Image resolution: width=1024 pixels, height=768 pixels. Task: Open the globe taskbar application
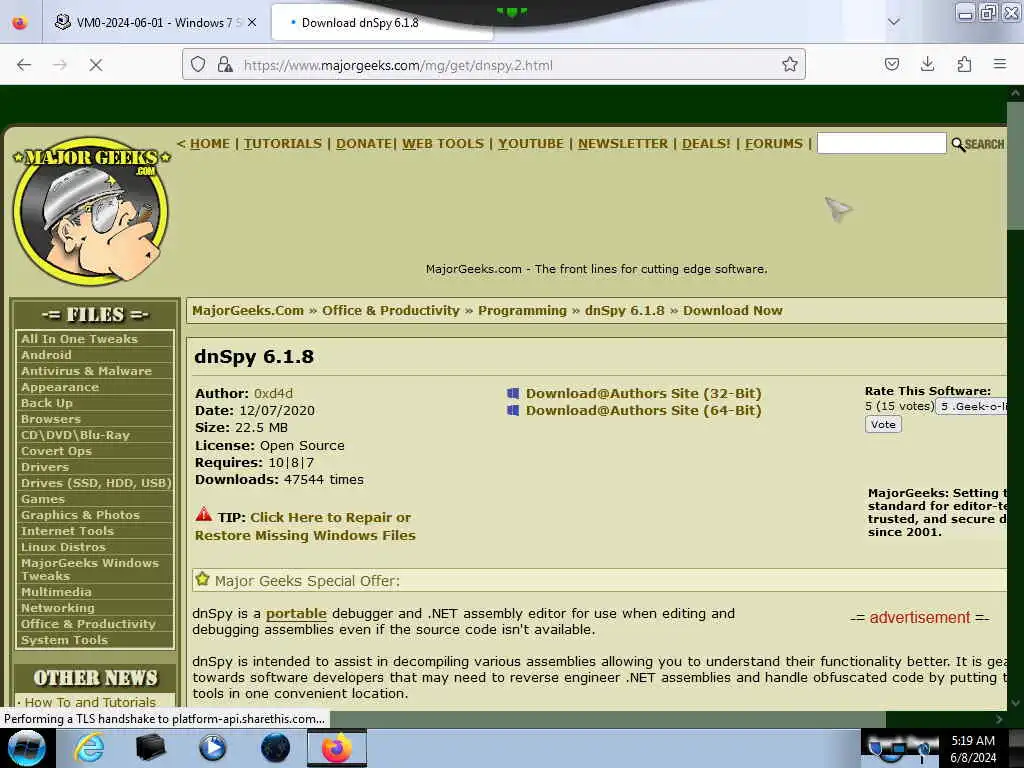[276, 748]
